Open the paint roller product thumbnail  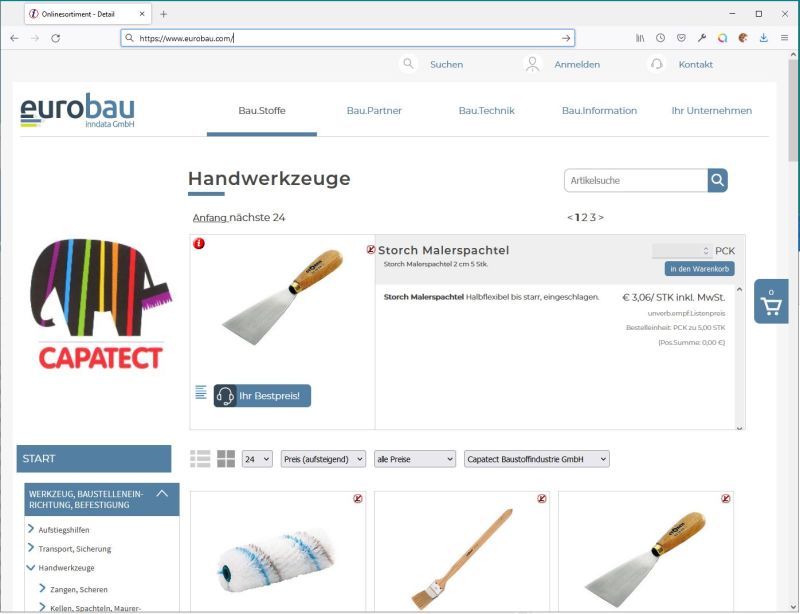[x=277, y=561]
